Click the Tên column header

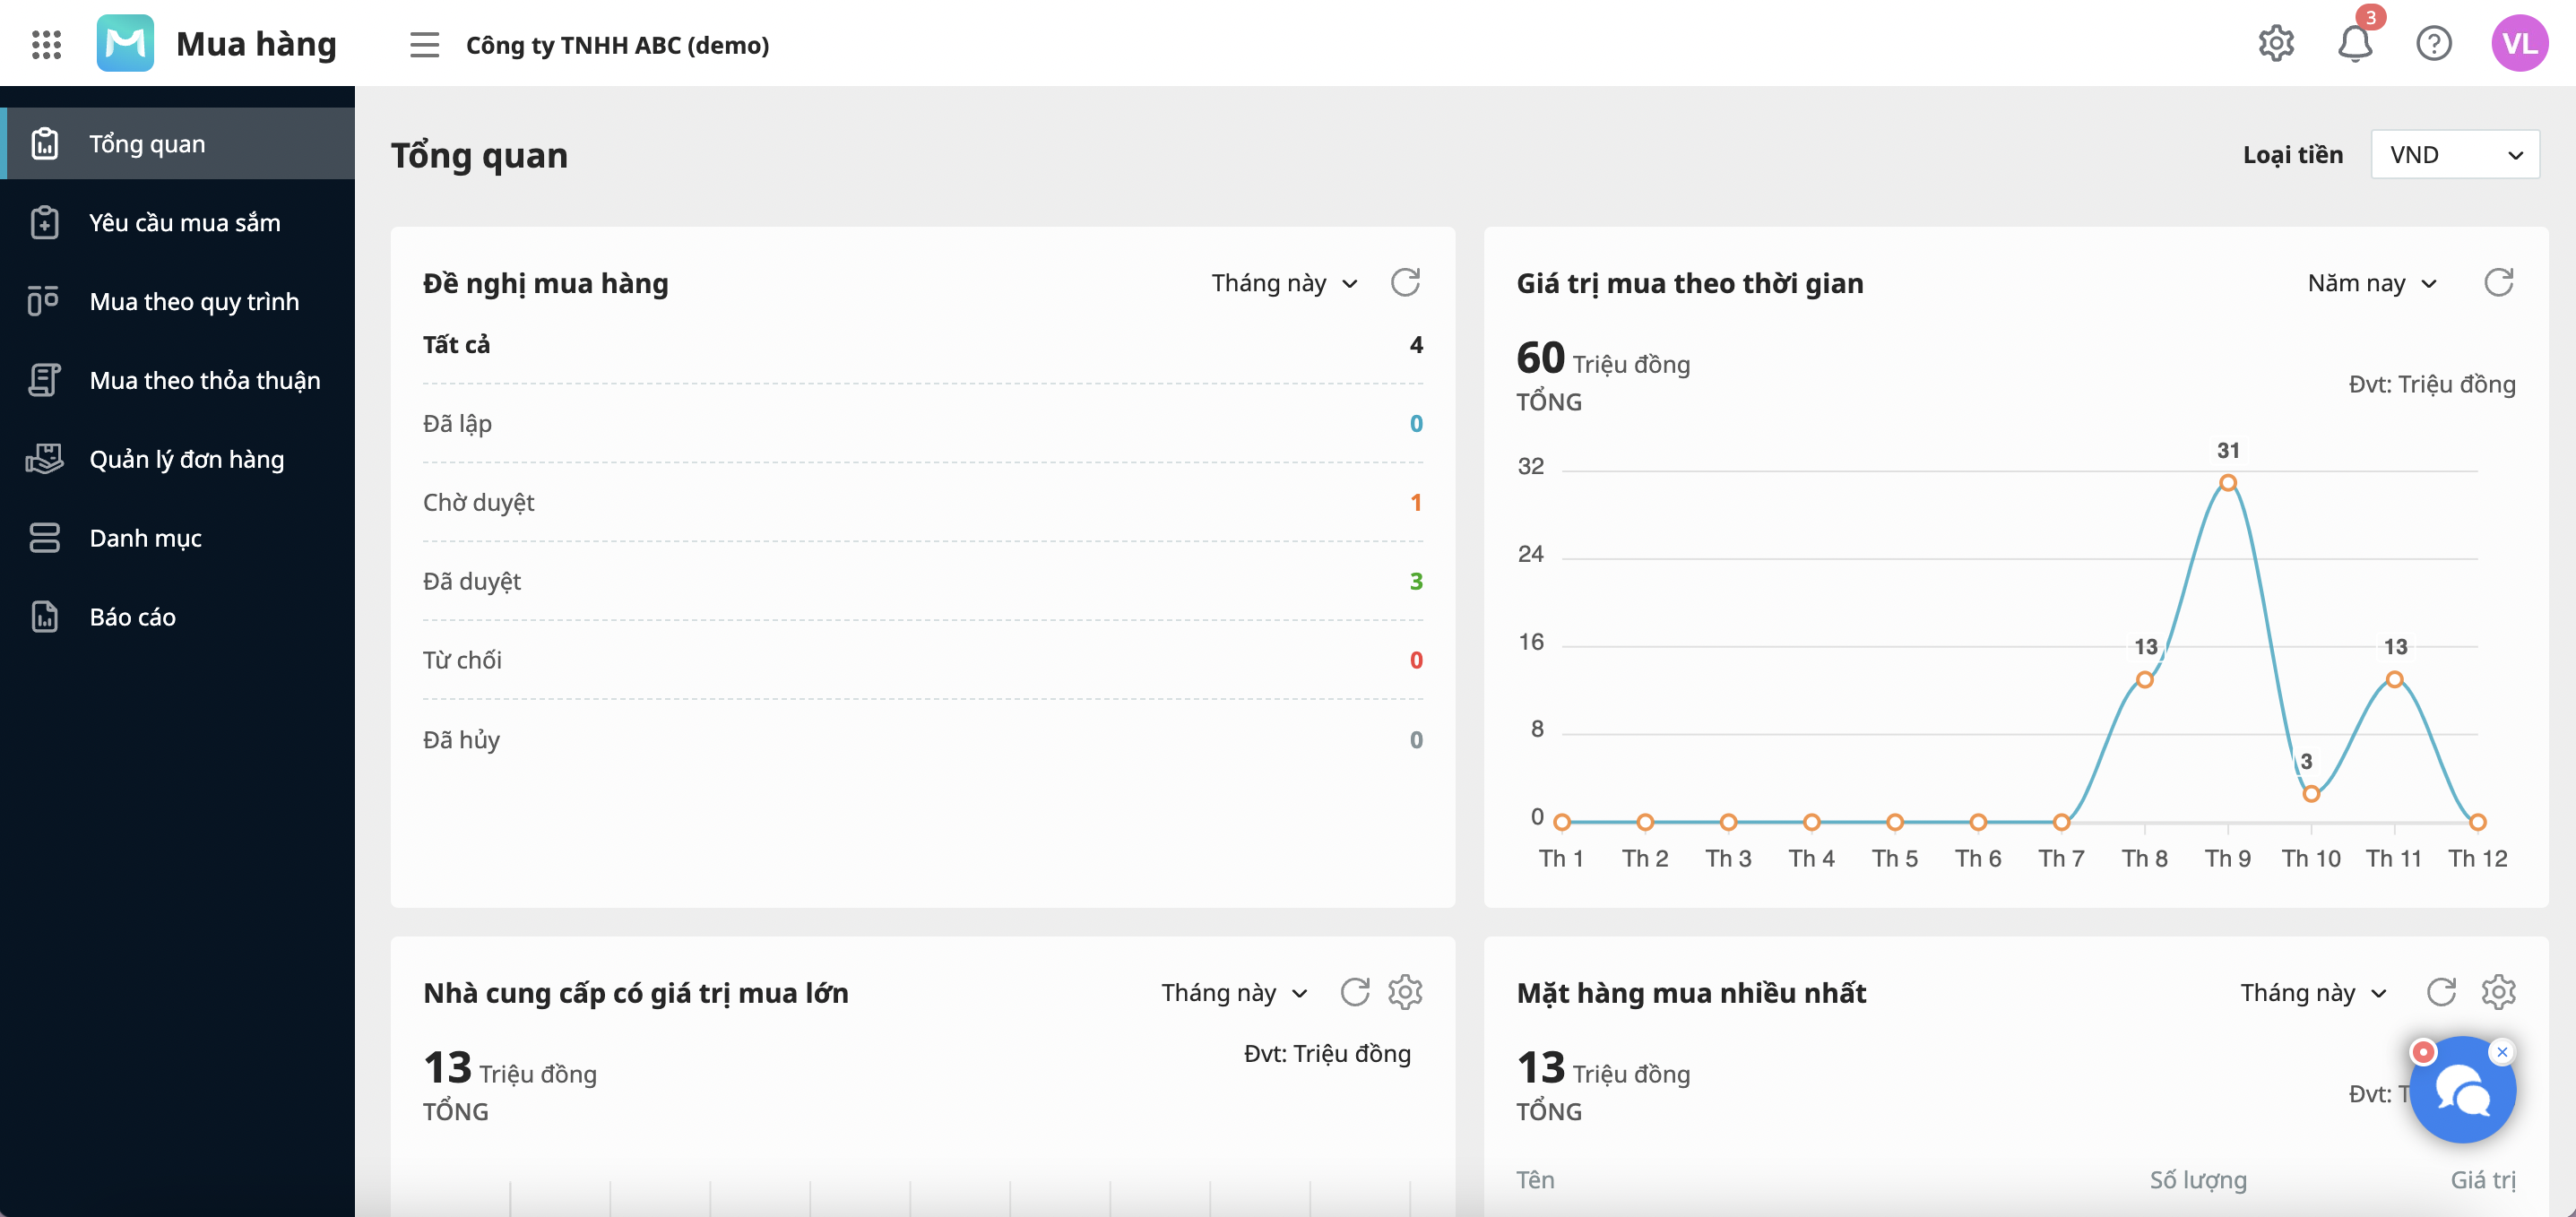[1535, 1180]
